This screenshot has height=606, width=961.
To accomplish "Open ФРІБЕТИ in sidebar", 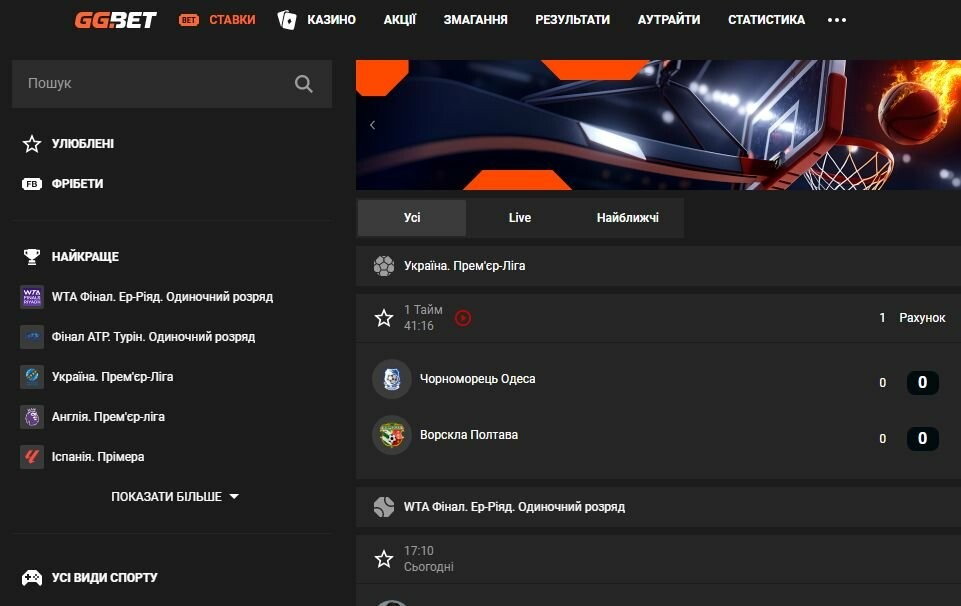I will coord(77,184).
